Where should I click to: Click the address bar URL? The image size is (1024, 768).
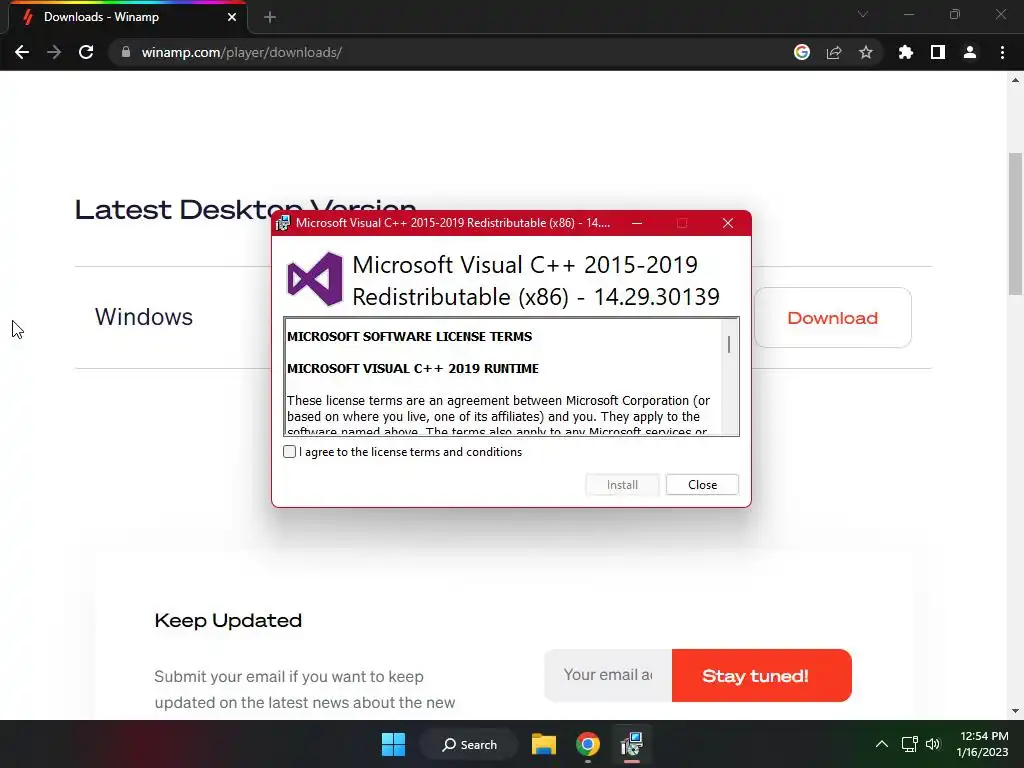(242, 52)
